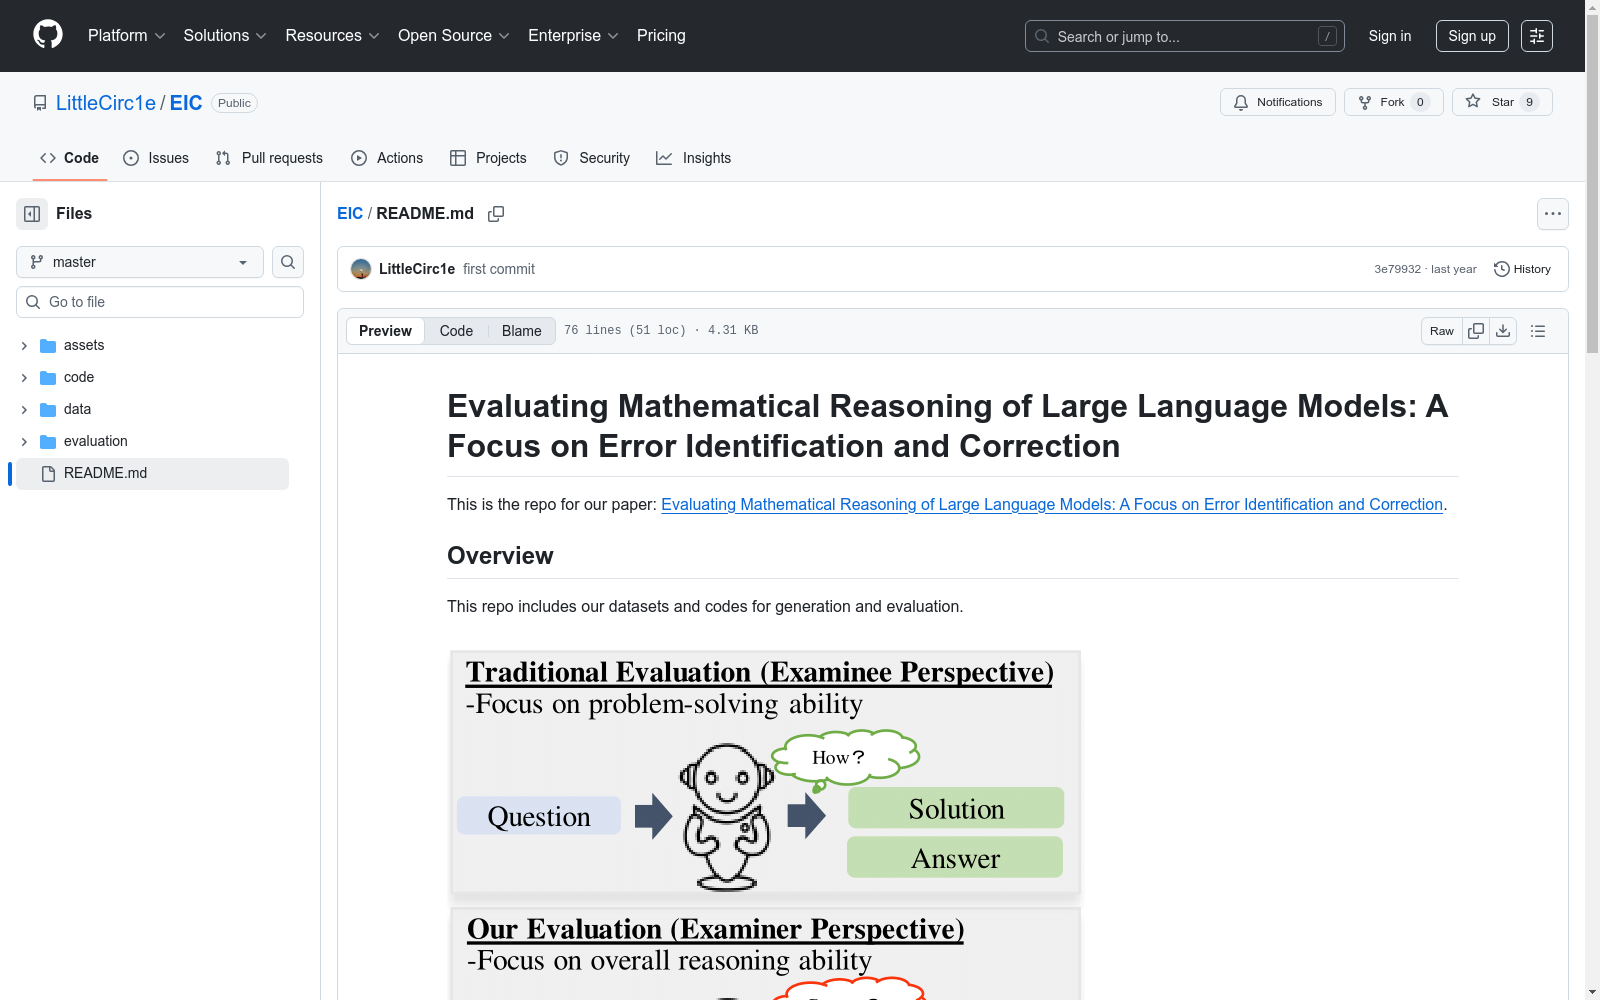The image size is (1600, 1000).
Task: Click the Public visibility label
Action: [x=235, y=103]
